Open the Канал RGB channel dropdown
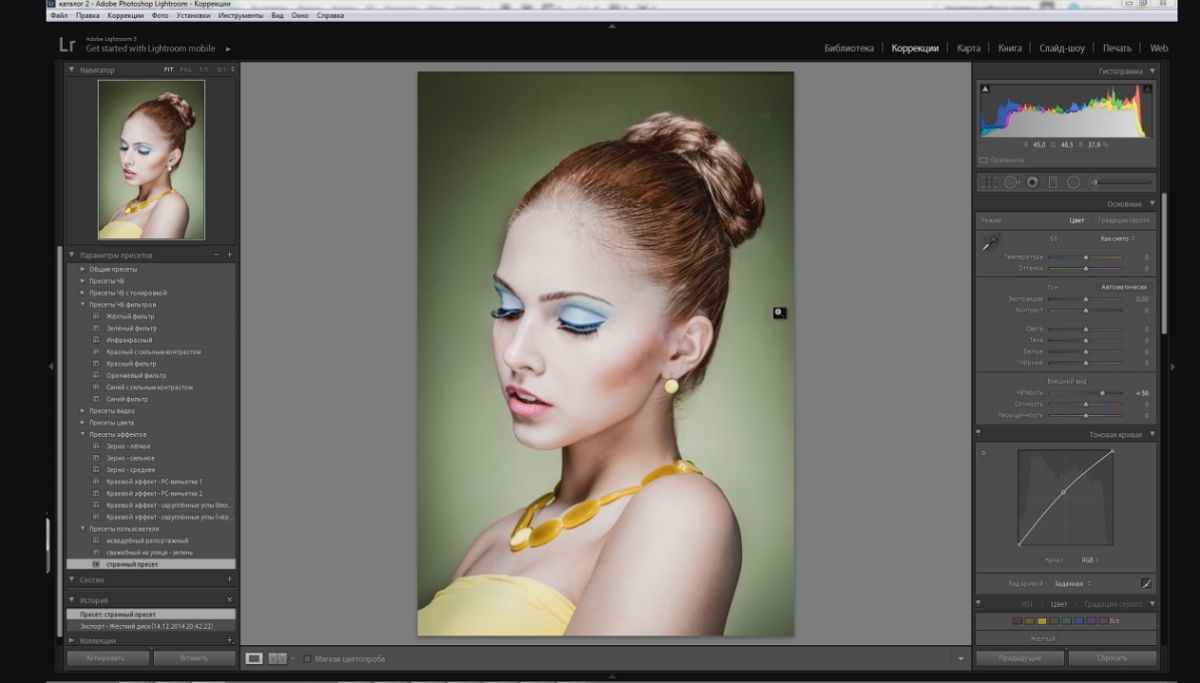 pyautogui.click(x=1089, y=560)
